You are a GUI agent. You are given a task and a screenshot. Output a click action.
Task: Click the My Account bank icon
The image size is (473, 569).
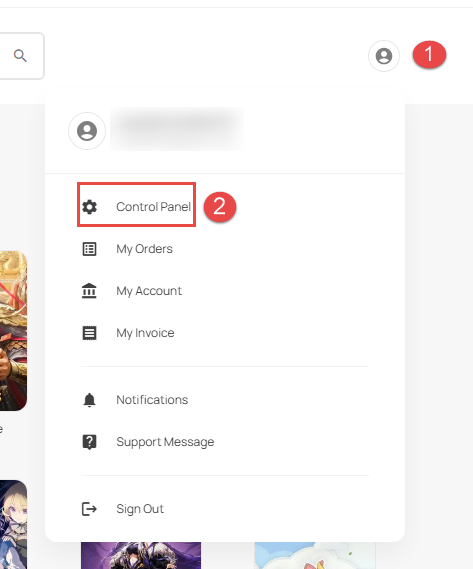89,291
